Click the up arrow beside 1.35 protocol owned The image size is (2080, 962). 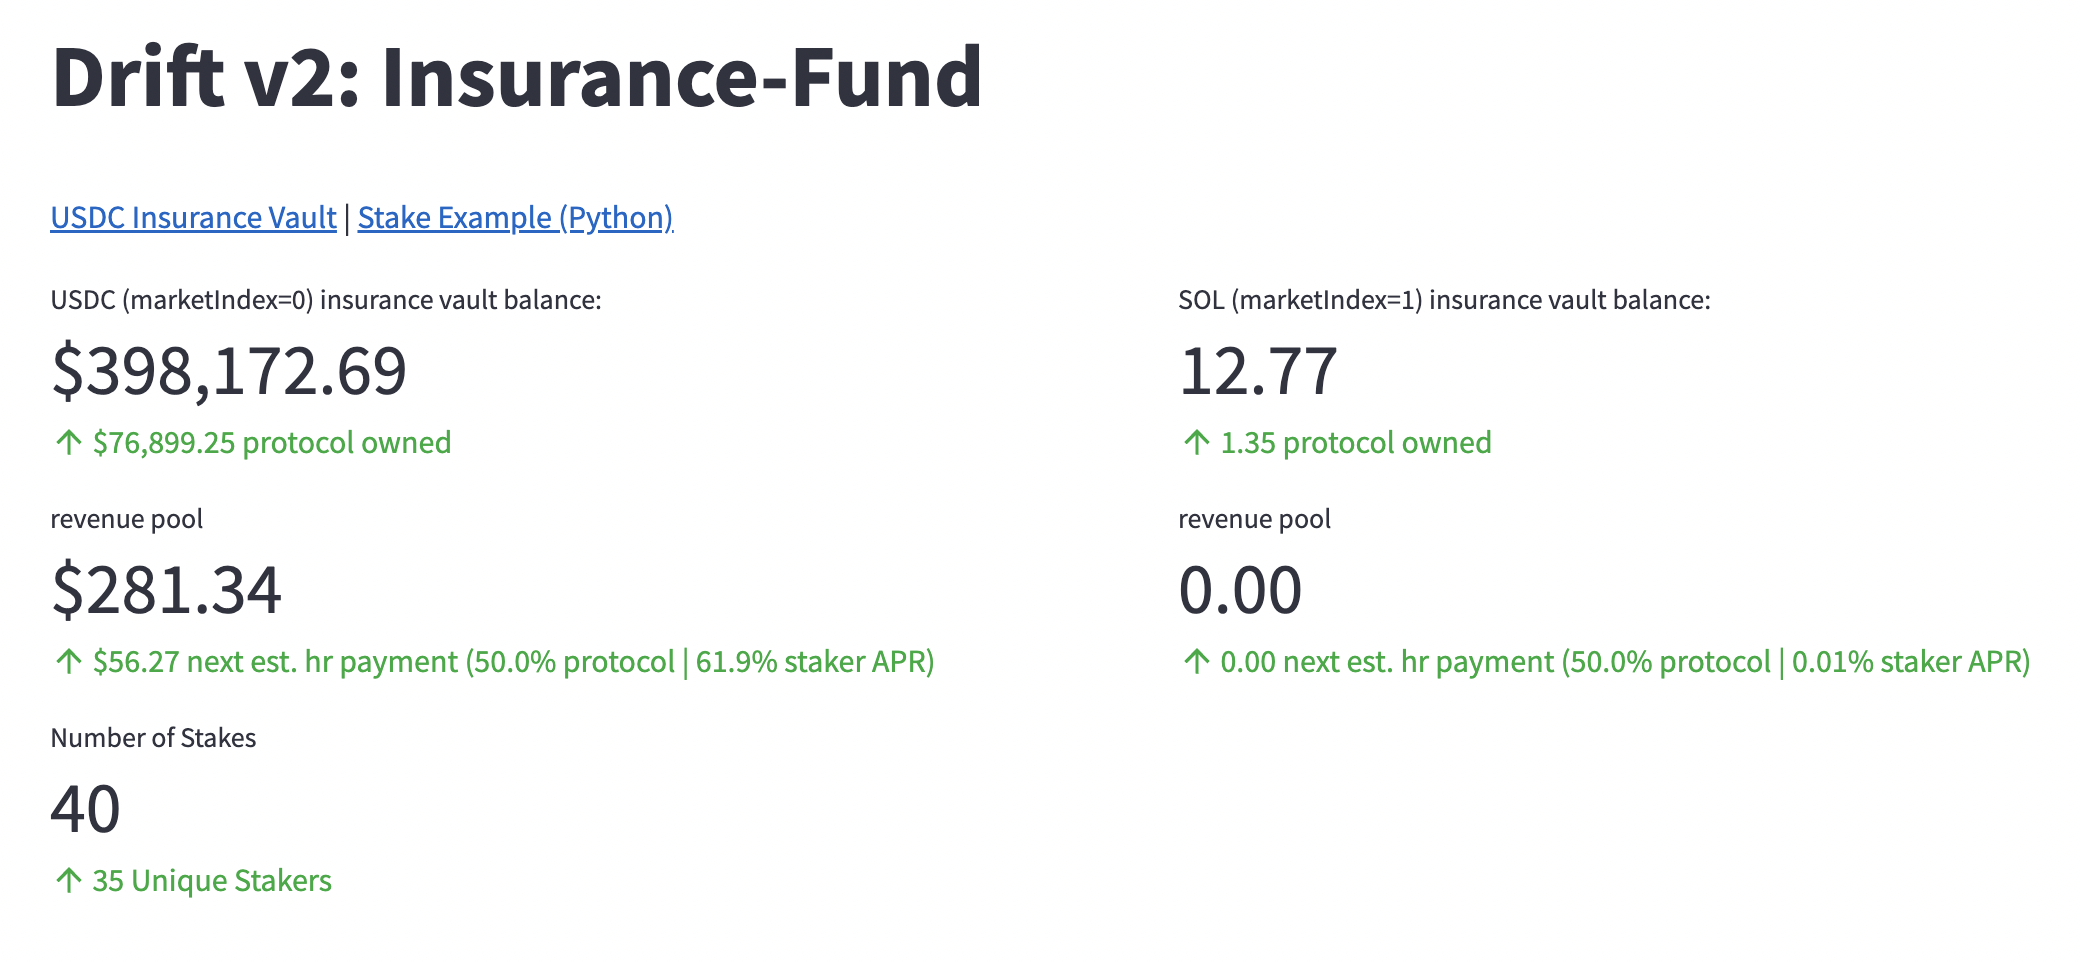1196,443
